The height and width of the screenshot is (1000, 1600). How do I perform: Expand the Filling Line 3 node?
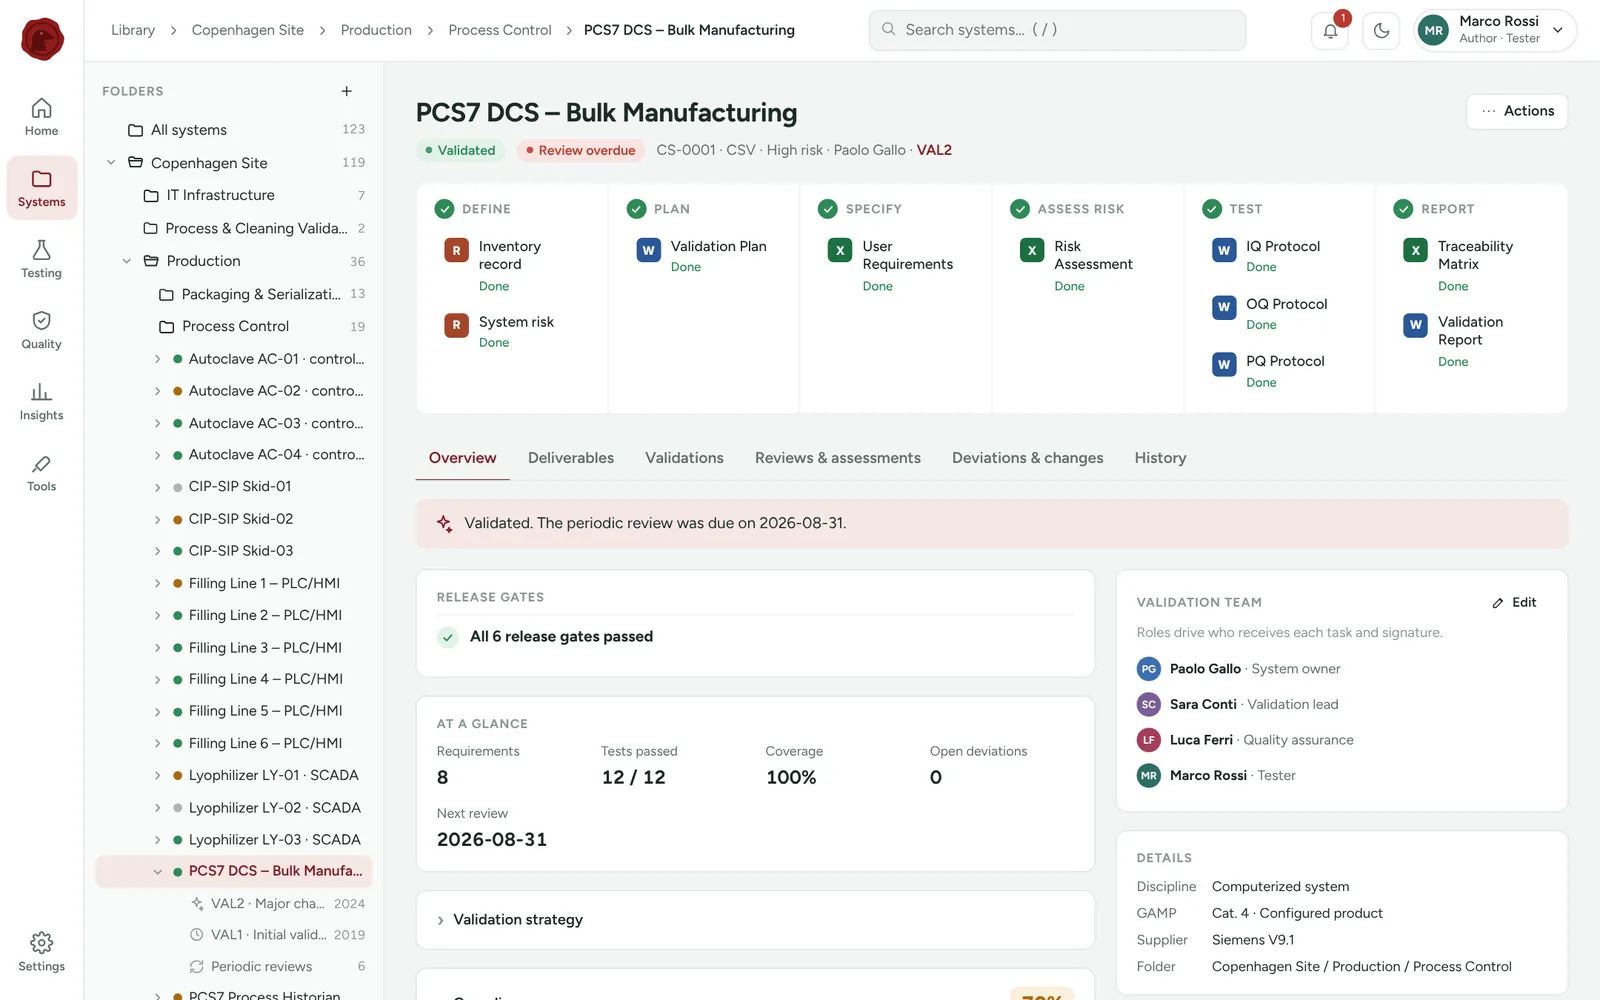pos(157,648)
